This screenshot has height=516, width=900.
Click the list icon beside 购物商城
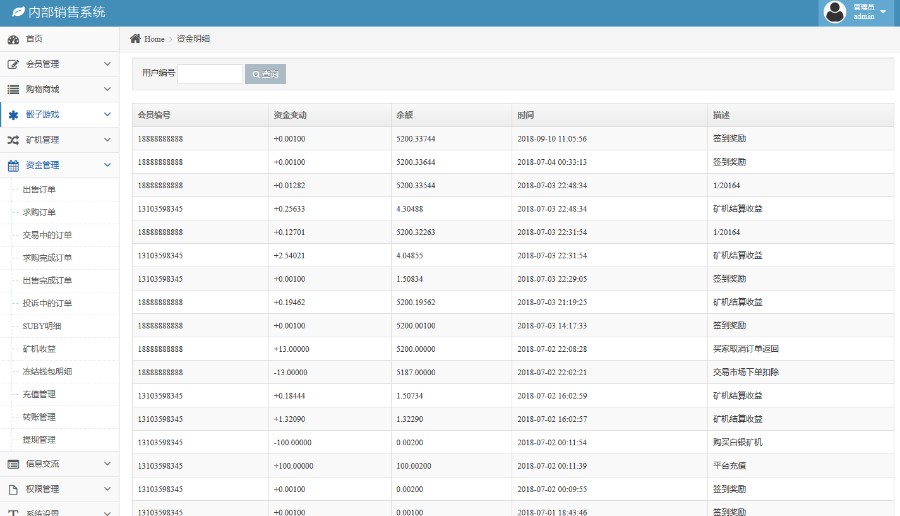[x=13, y=89]
